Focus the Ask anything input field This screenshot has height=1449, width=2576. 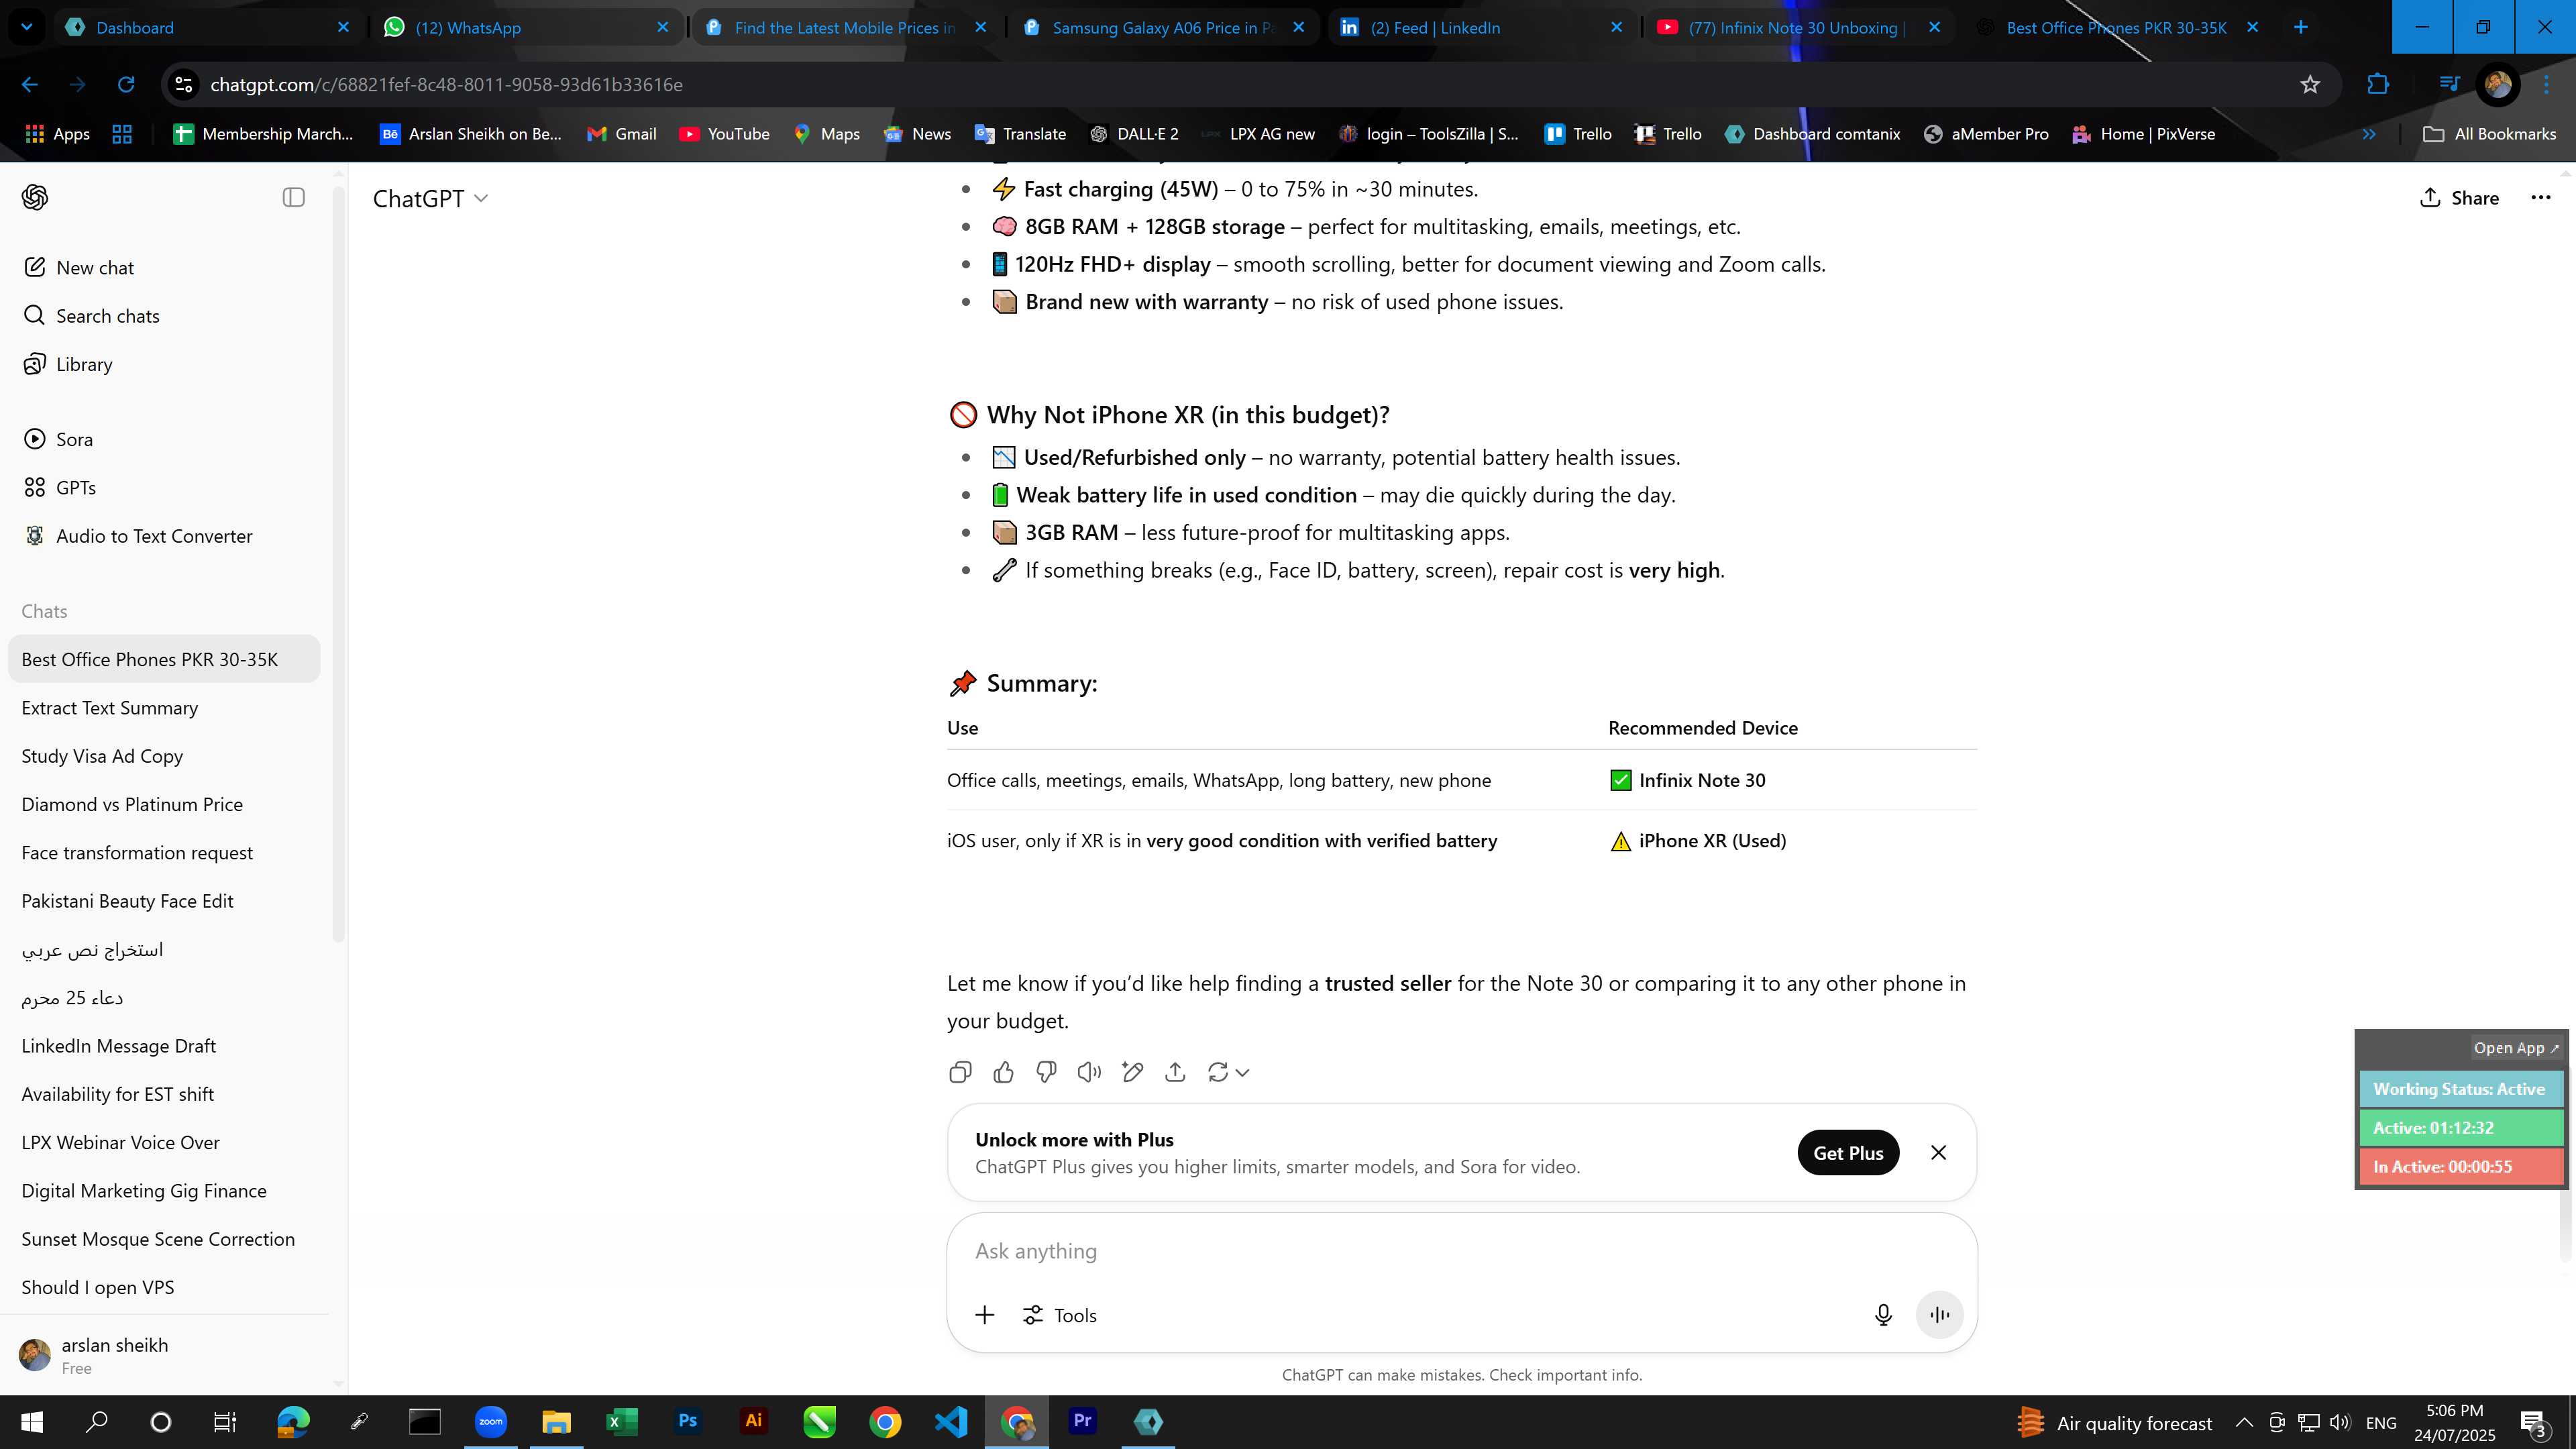click(x=1461, y=1251)
